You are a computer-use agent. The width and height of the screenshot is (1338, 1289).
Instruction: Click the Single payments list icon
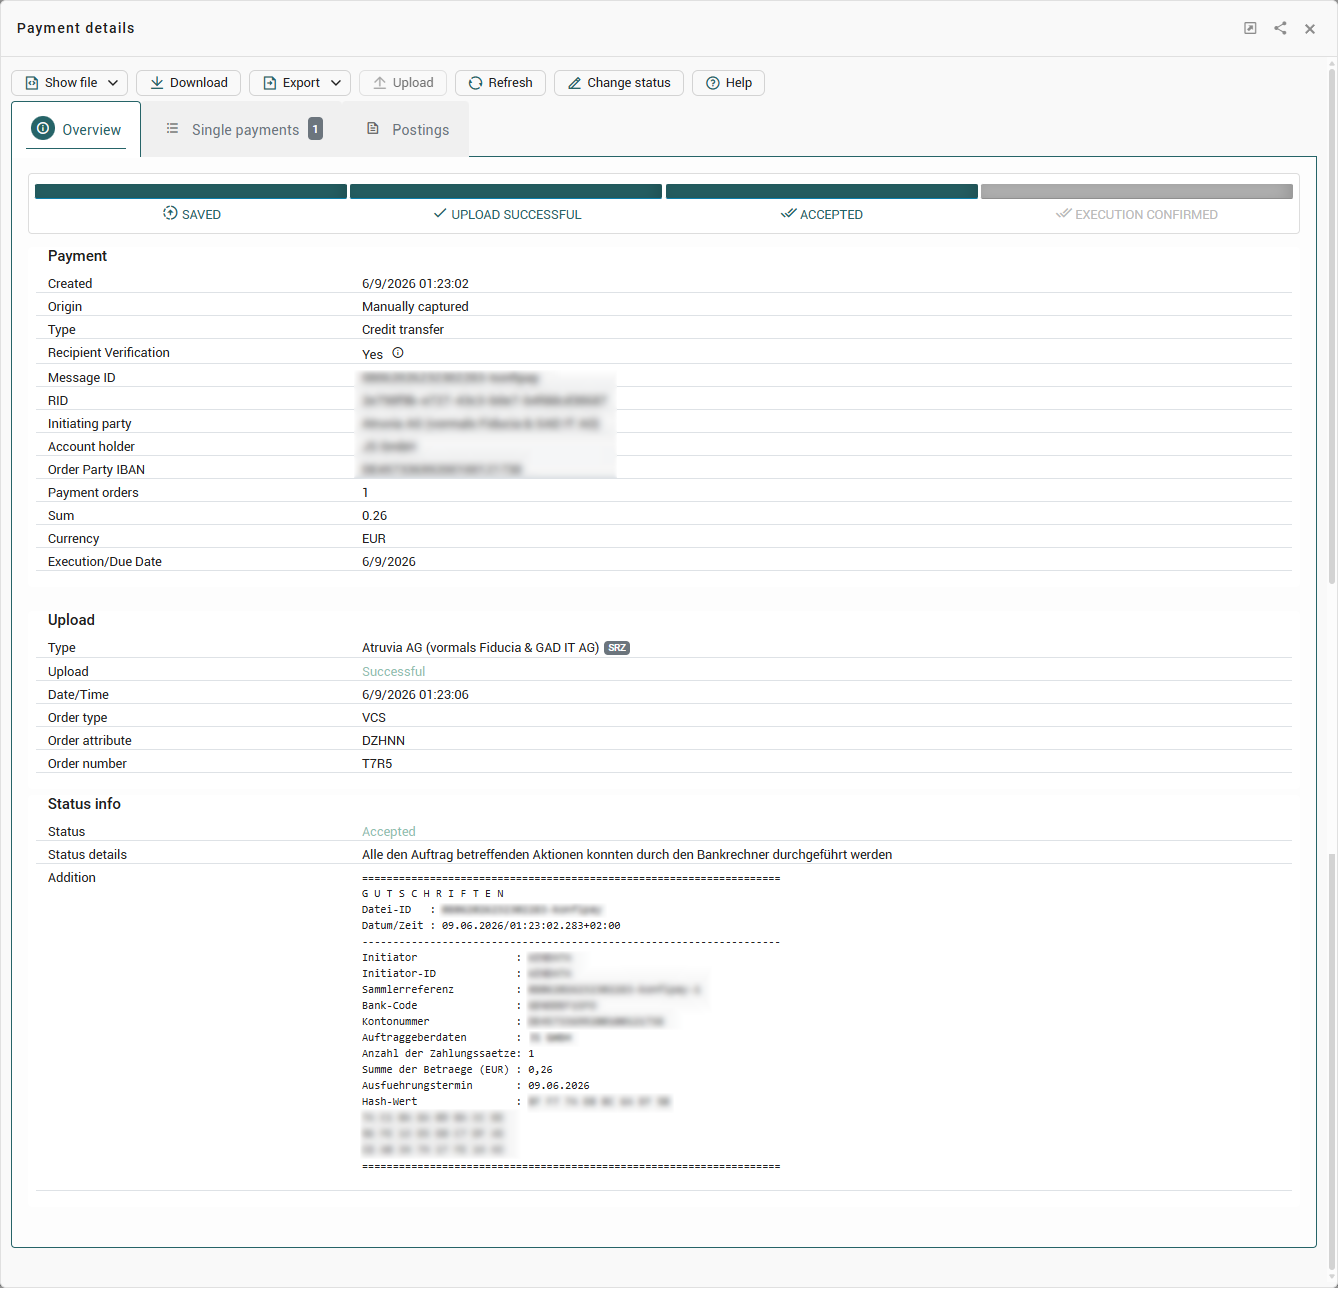pyautogui.click(x=172, y=128)
